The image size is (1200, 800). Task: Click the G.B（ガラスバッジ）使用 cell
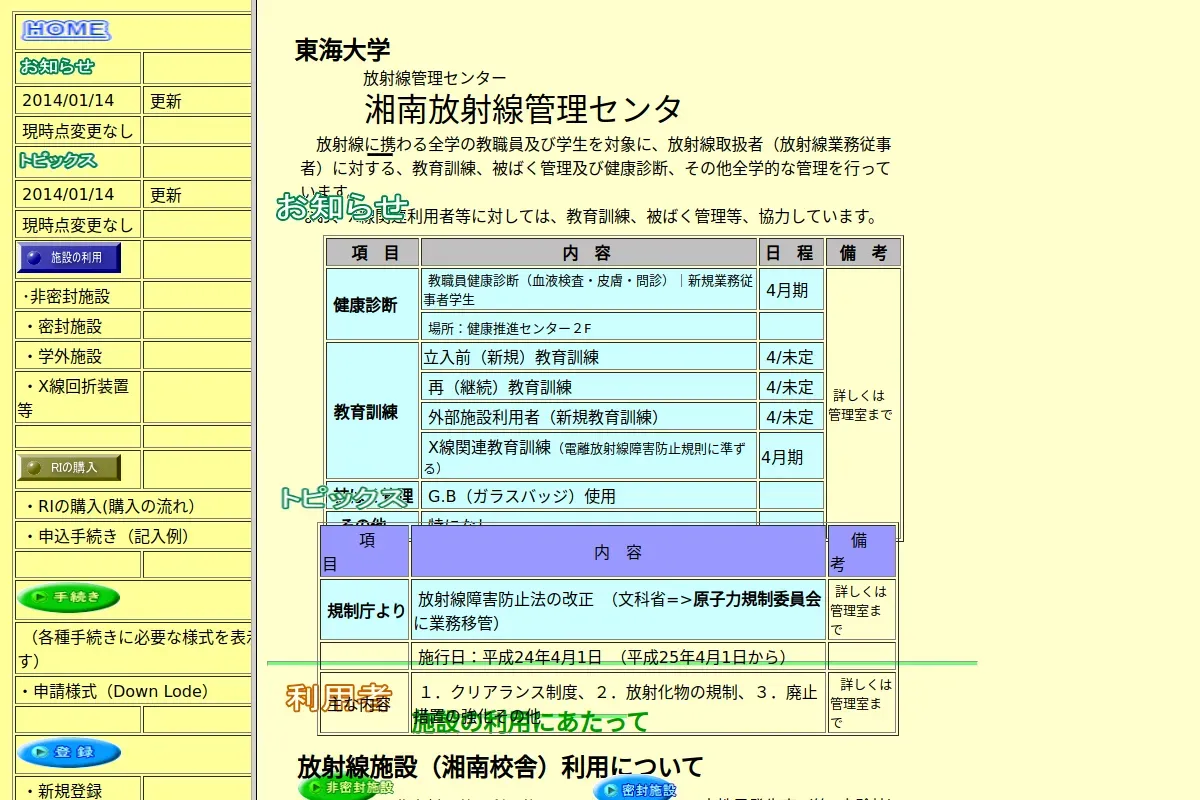click(589, 496)
